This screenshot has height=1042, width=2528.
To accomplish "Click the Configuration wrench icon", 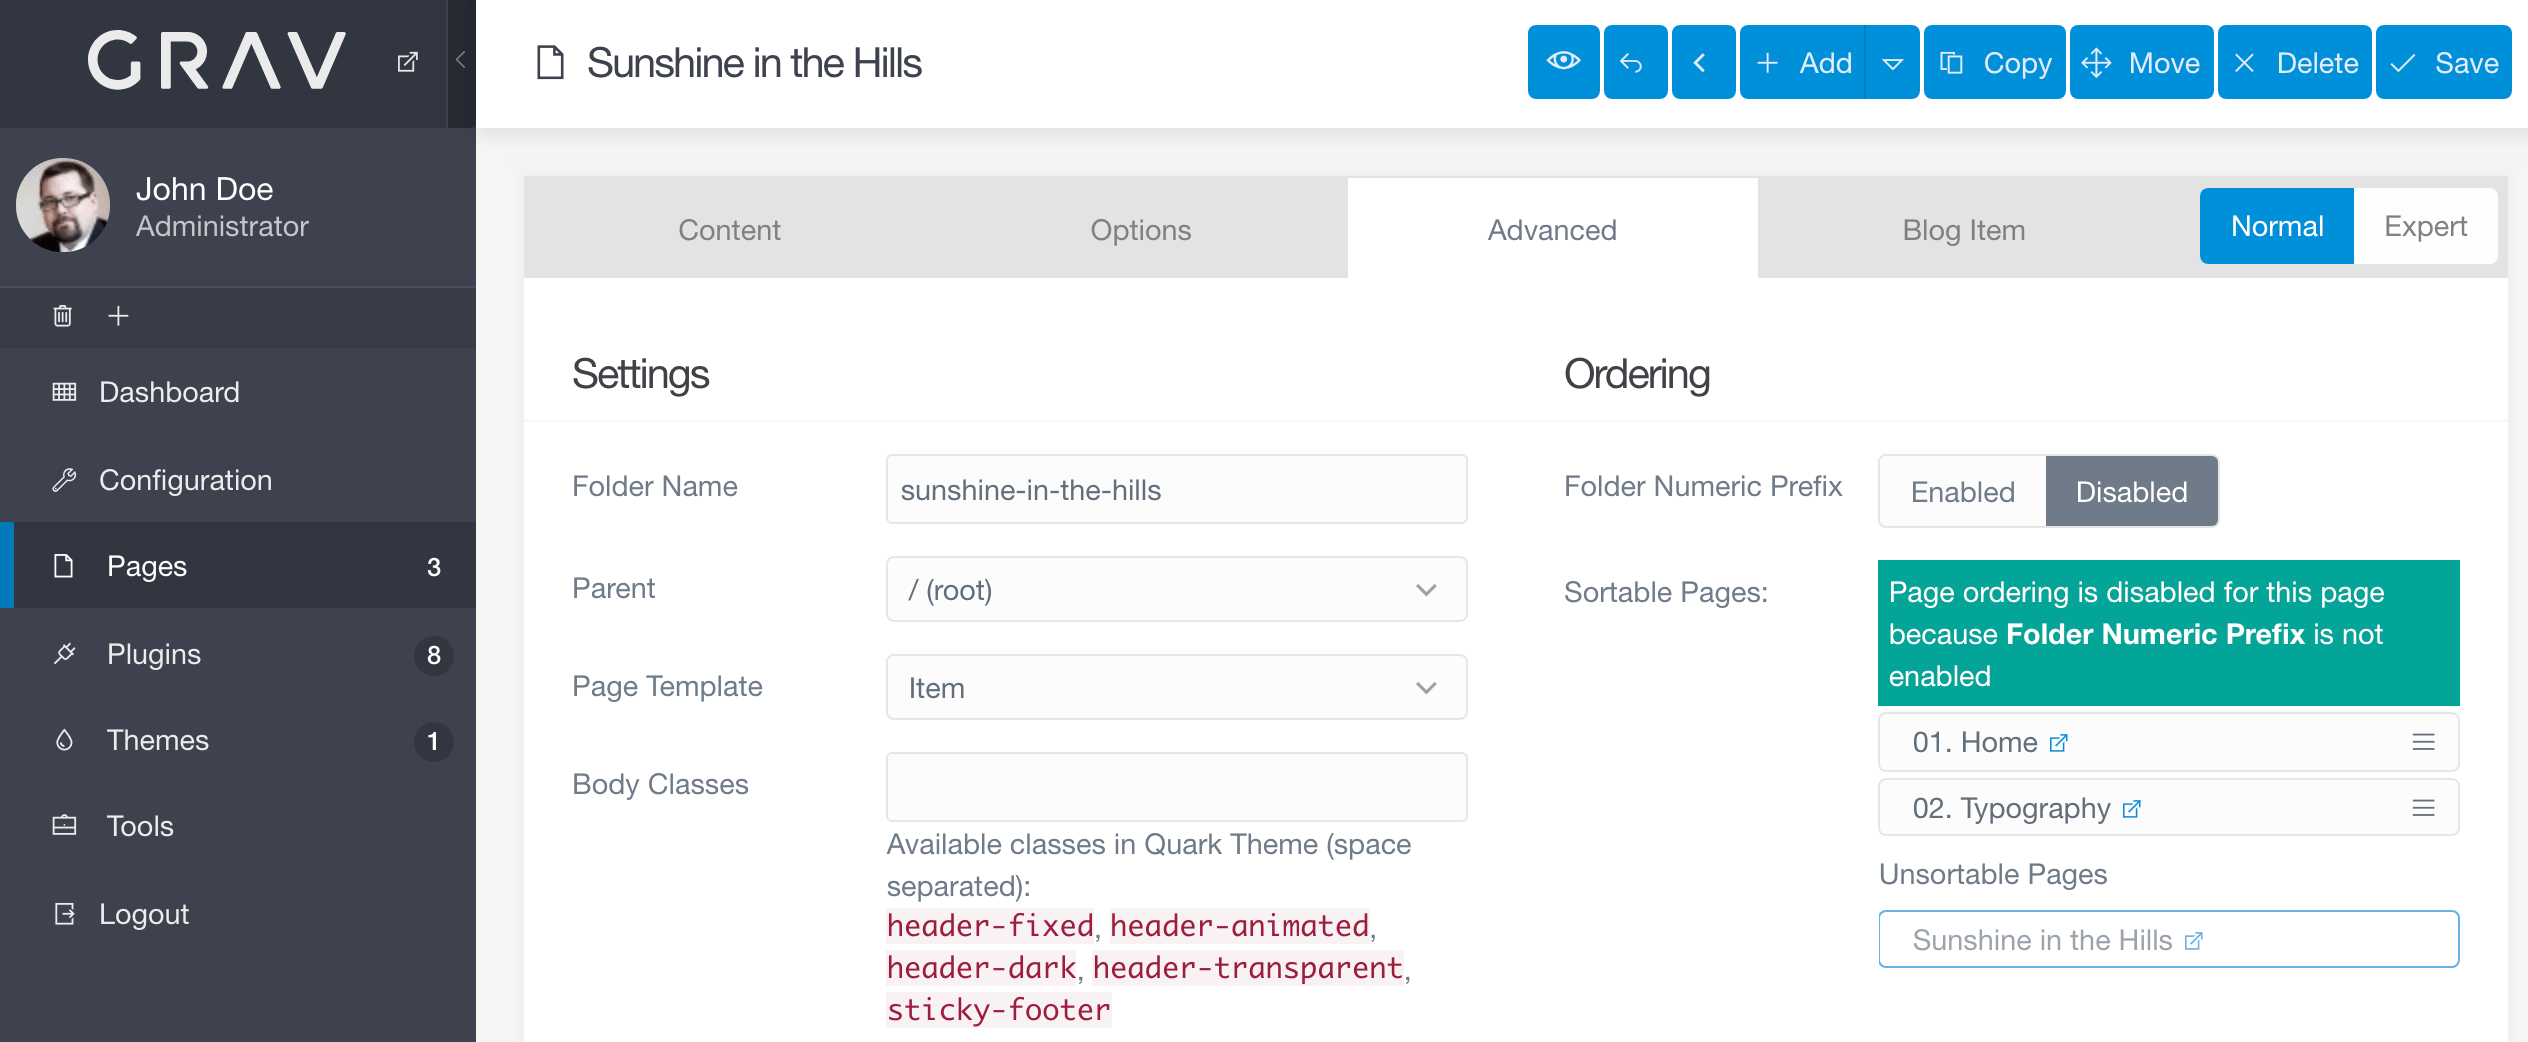I will [64, 480].
